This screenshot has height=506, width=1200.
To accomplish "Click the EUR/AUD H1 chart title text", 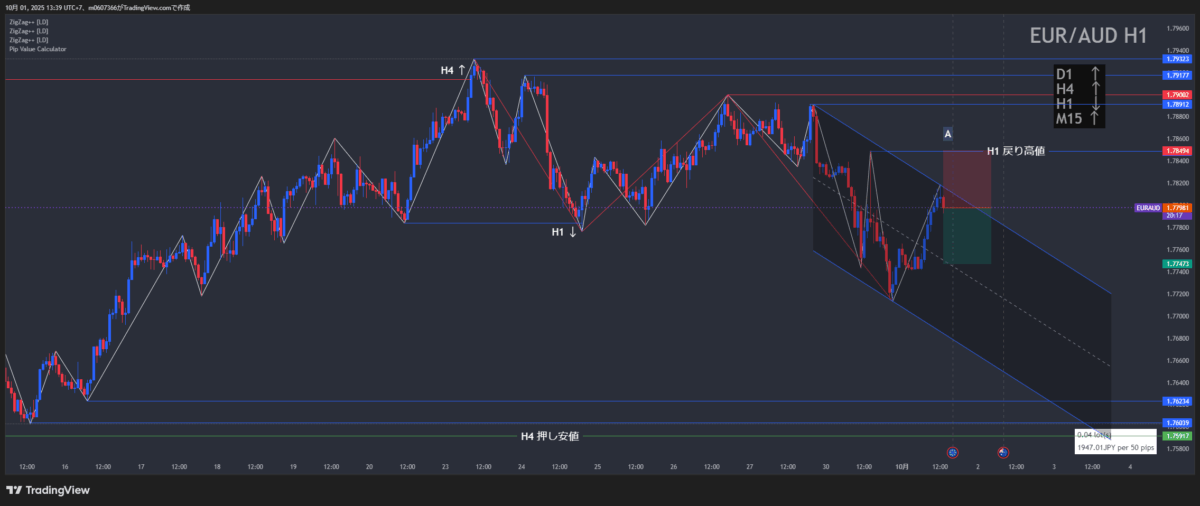I will tap(1087, 36).
